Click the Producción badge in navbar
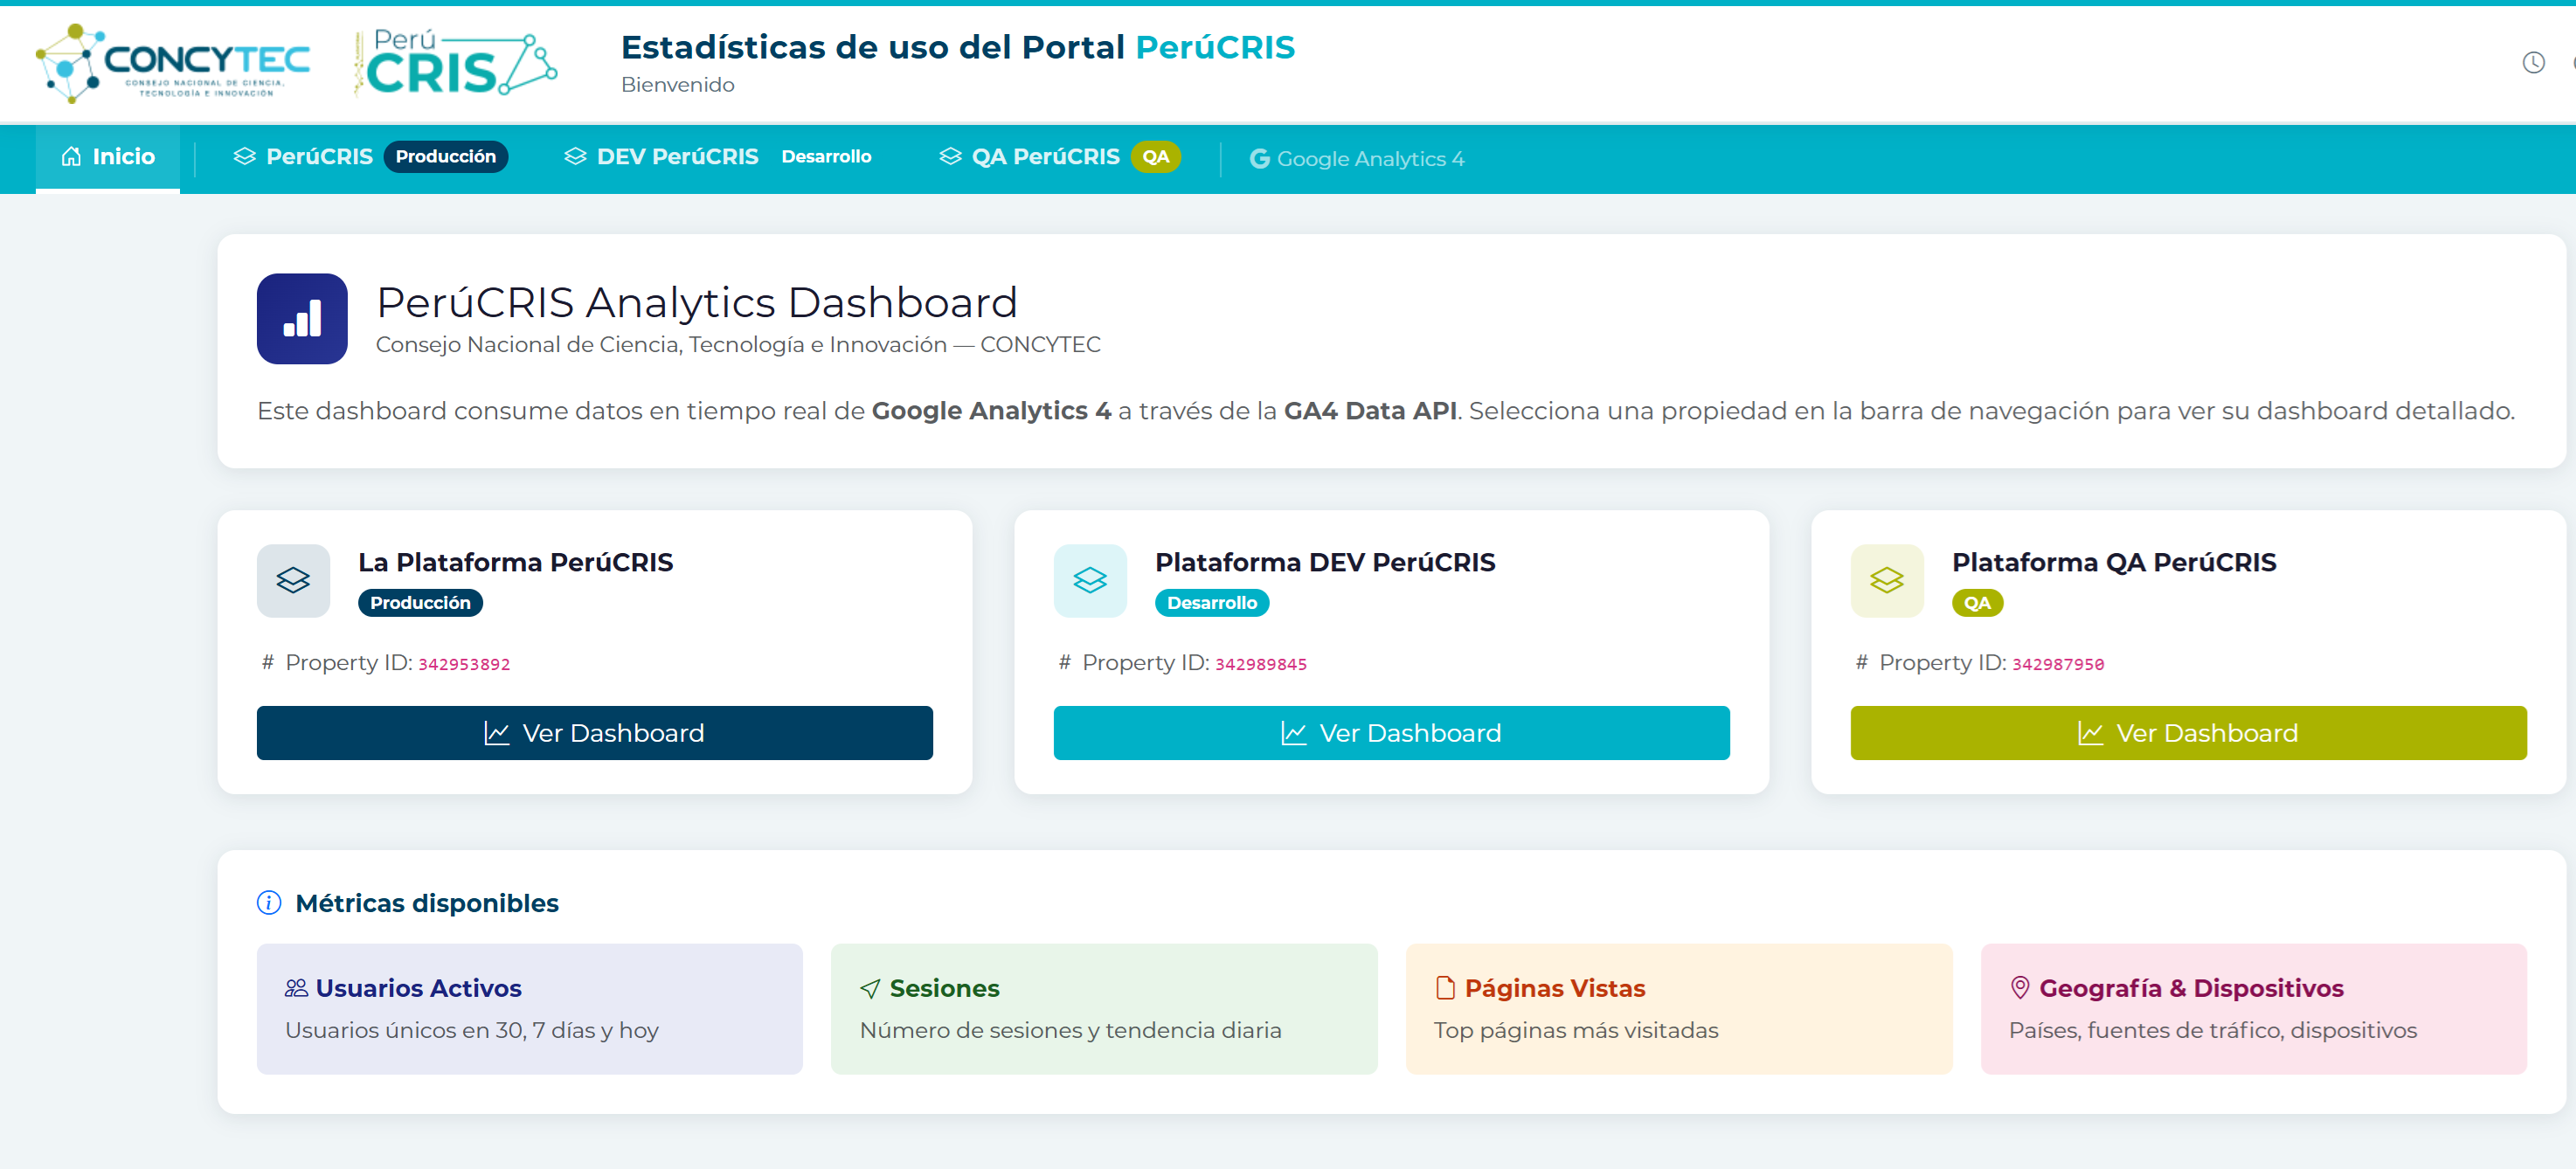 coord(446,157)
